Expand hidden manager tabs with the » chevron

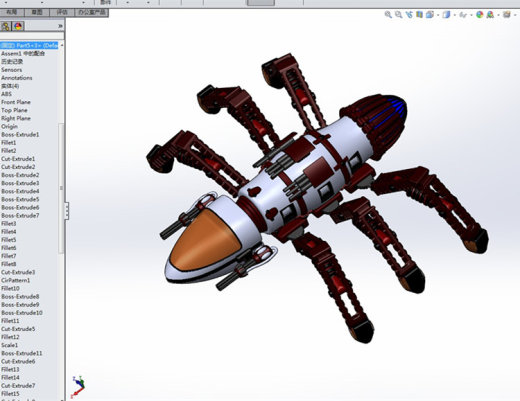[60, 26]
